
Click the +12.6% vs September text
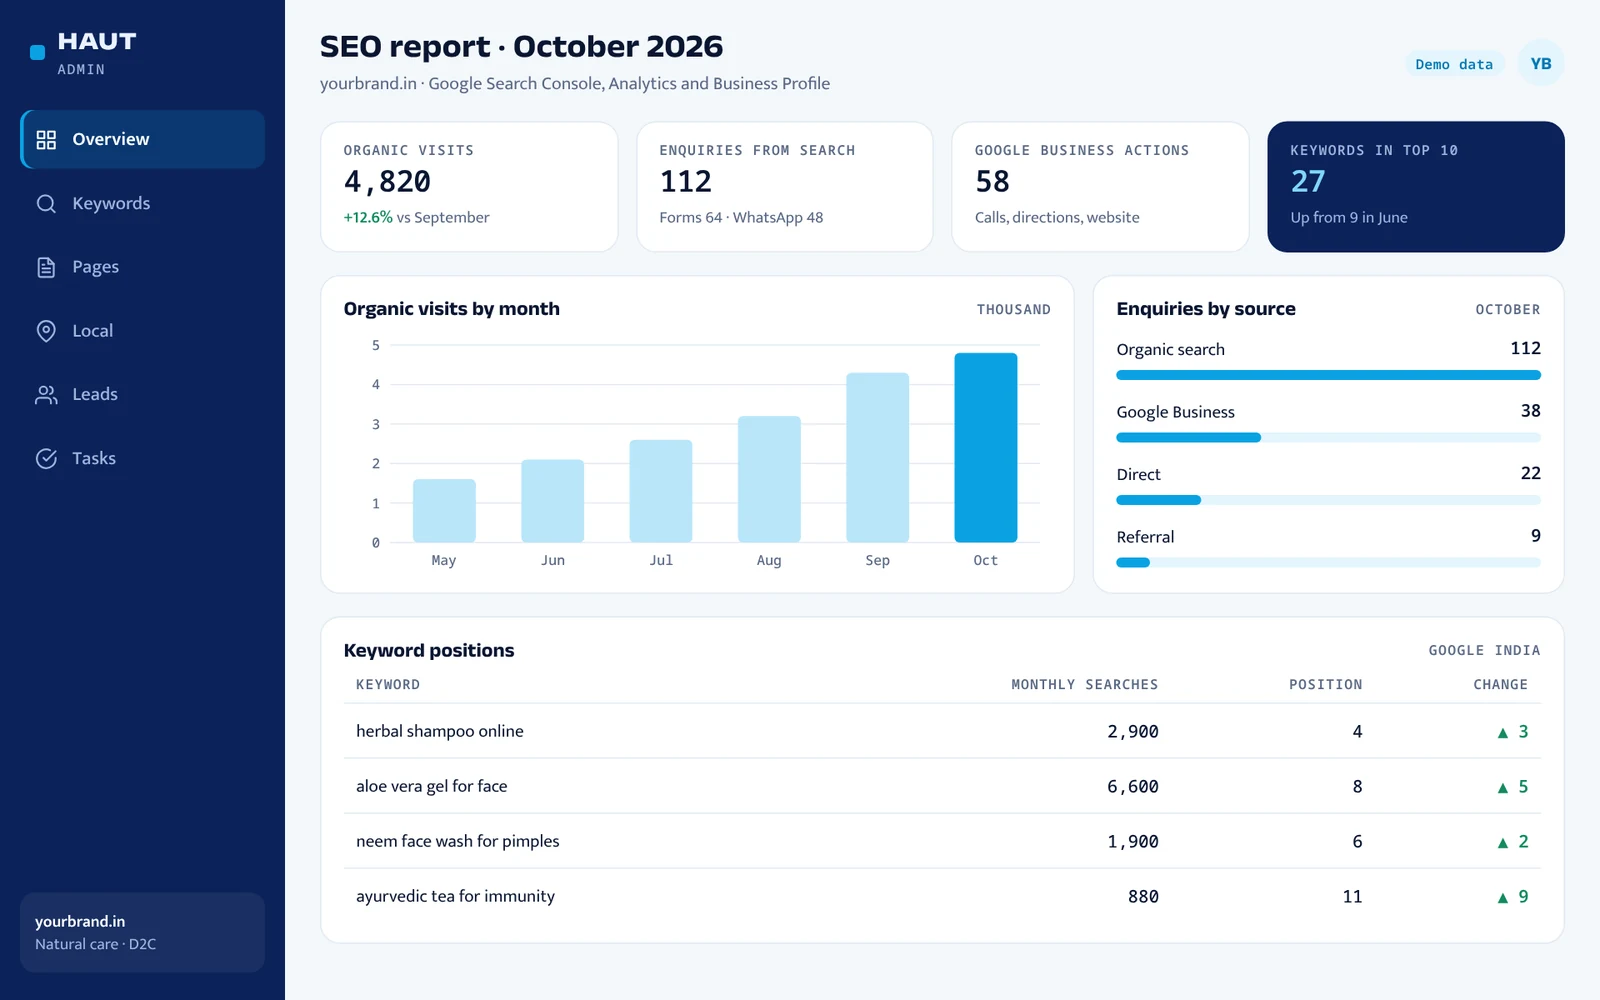coord(416,217)
